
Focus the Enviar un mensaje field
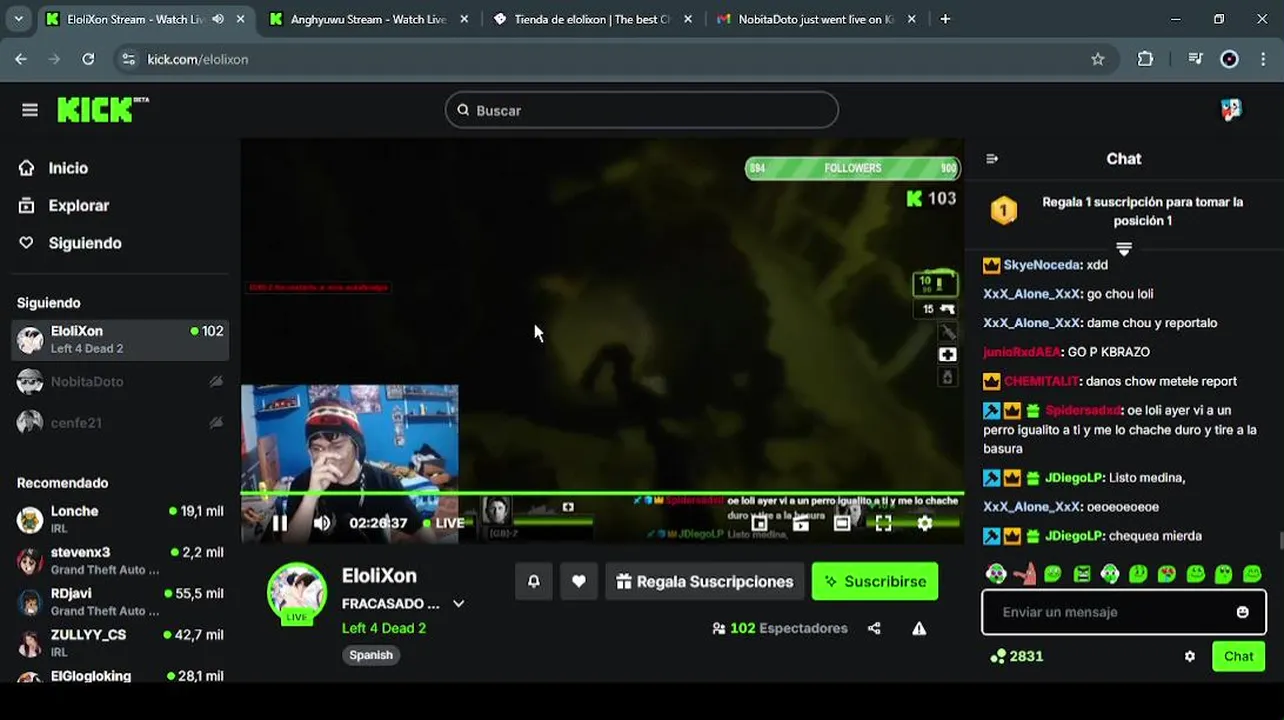(1123, 612)
